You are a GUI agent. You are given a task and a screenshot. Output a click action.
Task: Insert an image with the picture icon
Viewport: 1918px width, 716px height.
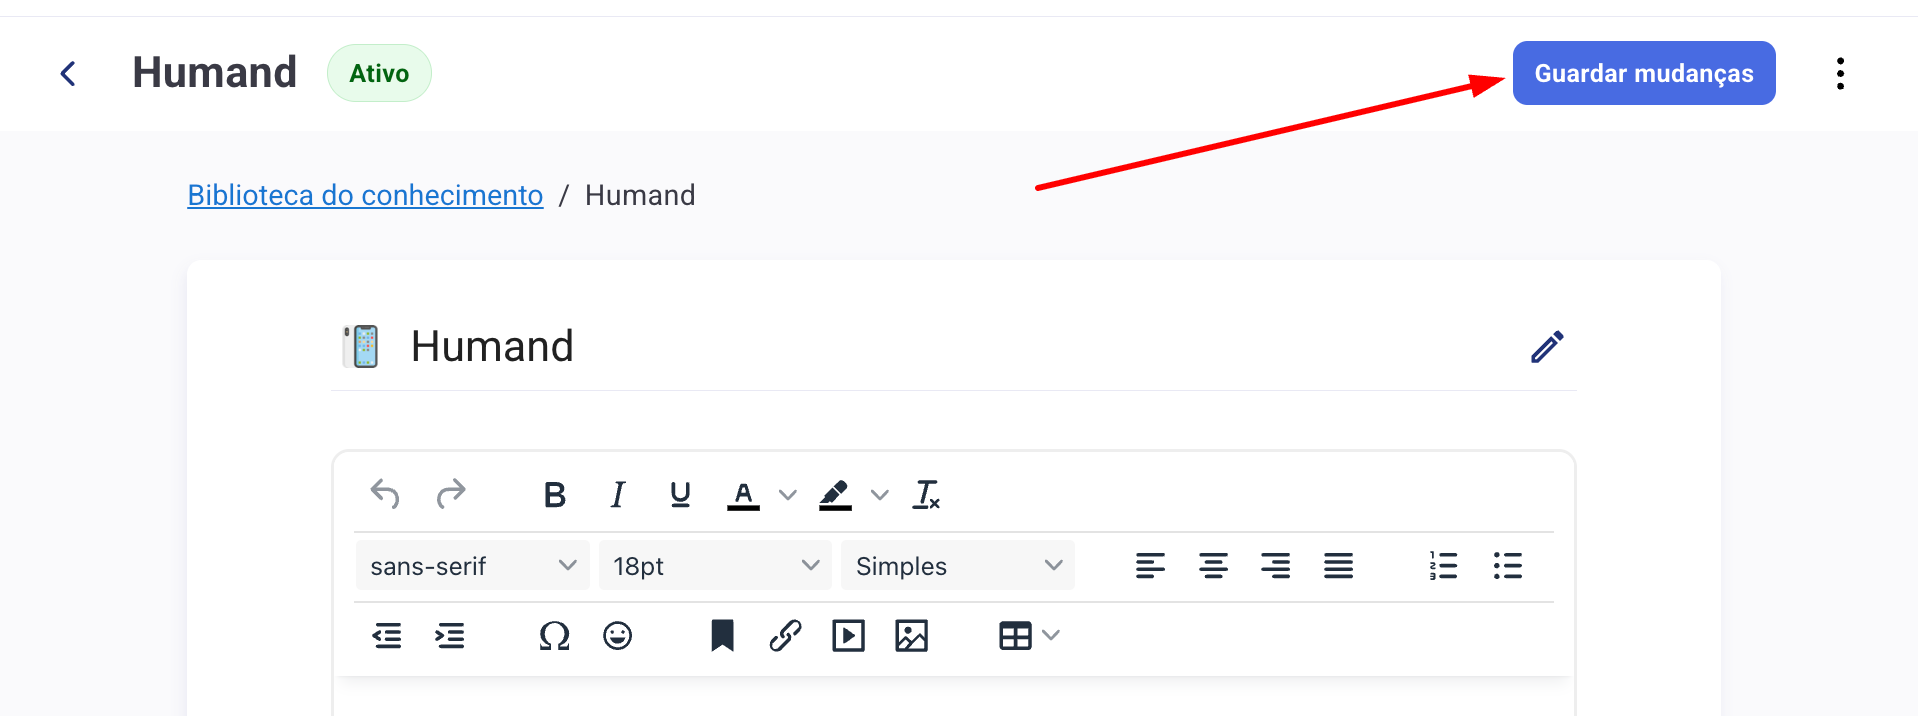911,636
